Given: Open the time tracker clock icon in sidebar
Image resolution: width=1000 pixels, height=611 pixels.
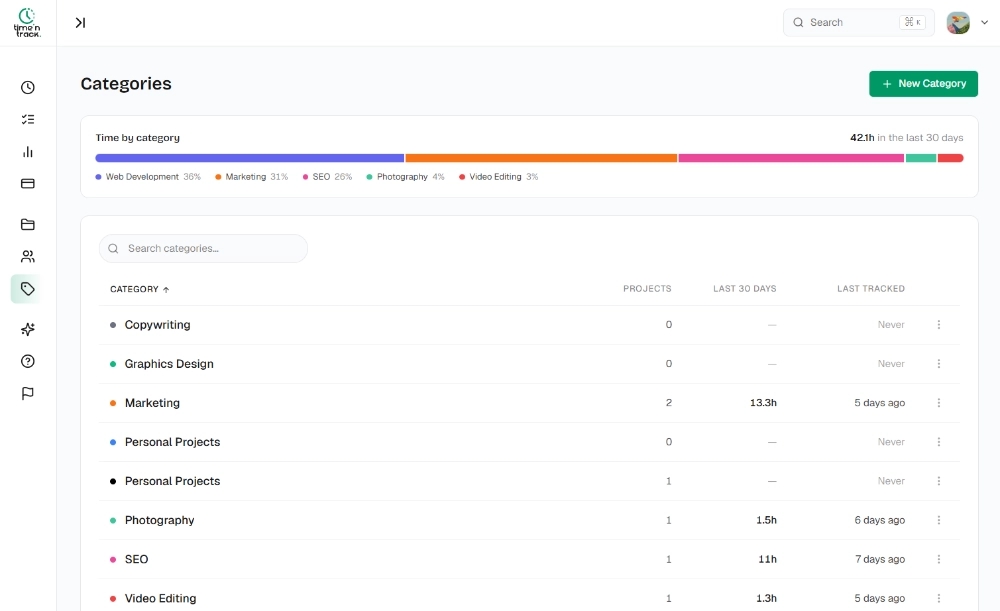Looking at the screenshot, I should tap(27, 87).
